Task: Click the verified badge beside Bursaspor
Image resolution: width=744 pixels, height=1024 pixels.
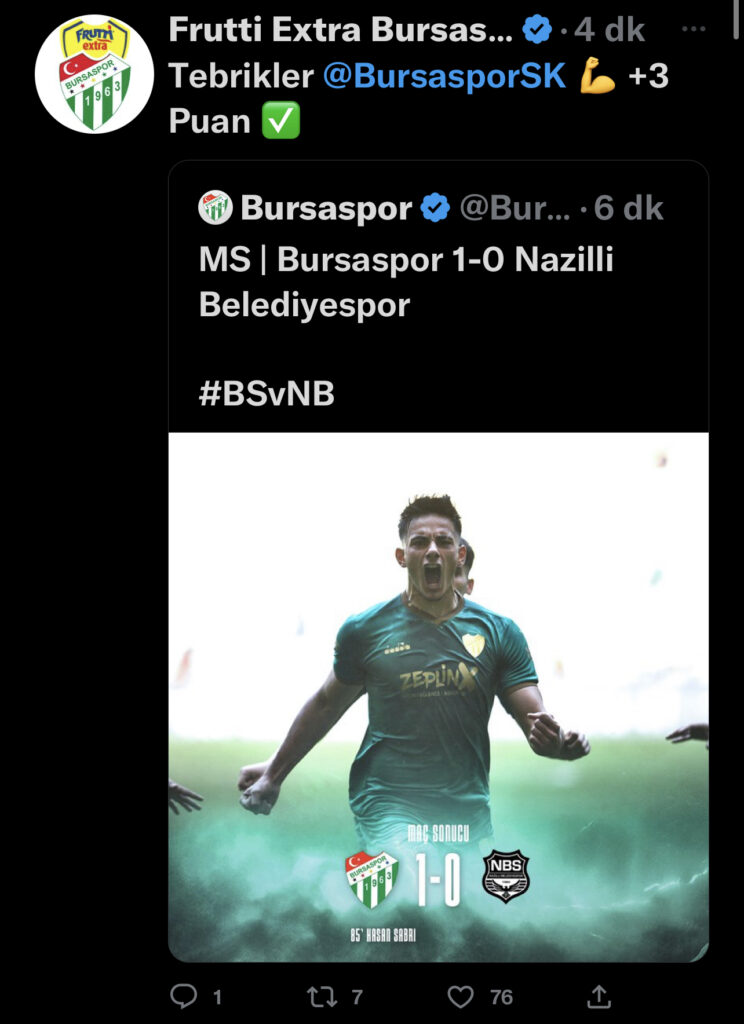Action: [434, 208]
